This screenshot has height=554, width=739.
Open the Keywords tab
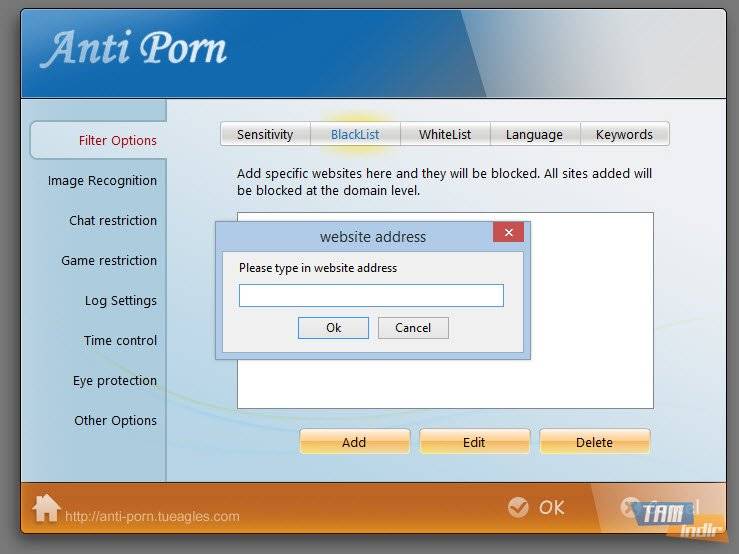point(624,134)
